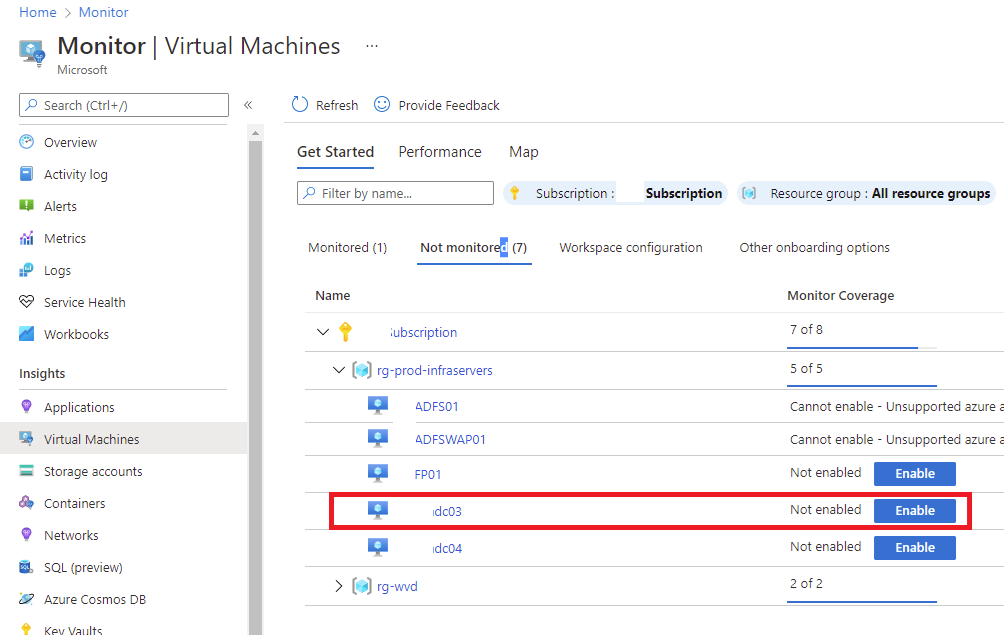Switch to the Map tab
This screenshot has width=1004, height=635.
point(524,152)
